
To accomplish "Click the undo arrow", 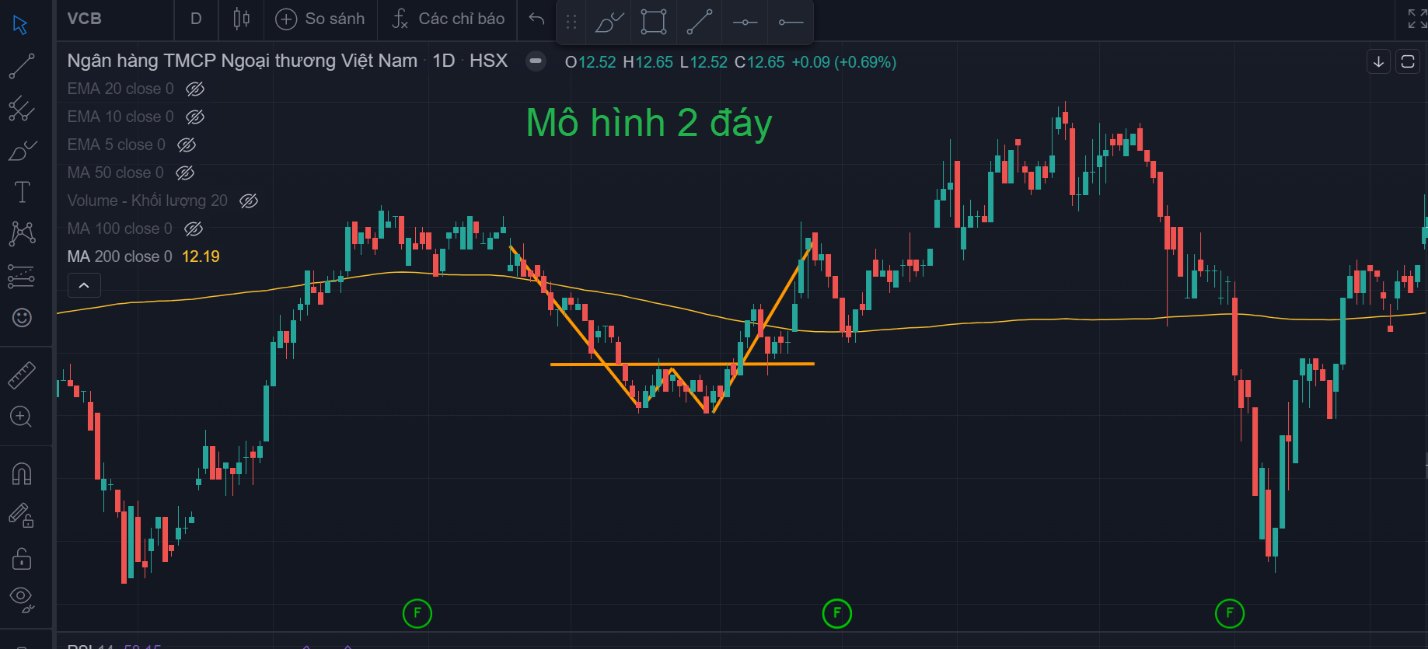I will (537, 18).
